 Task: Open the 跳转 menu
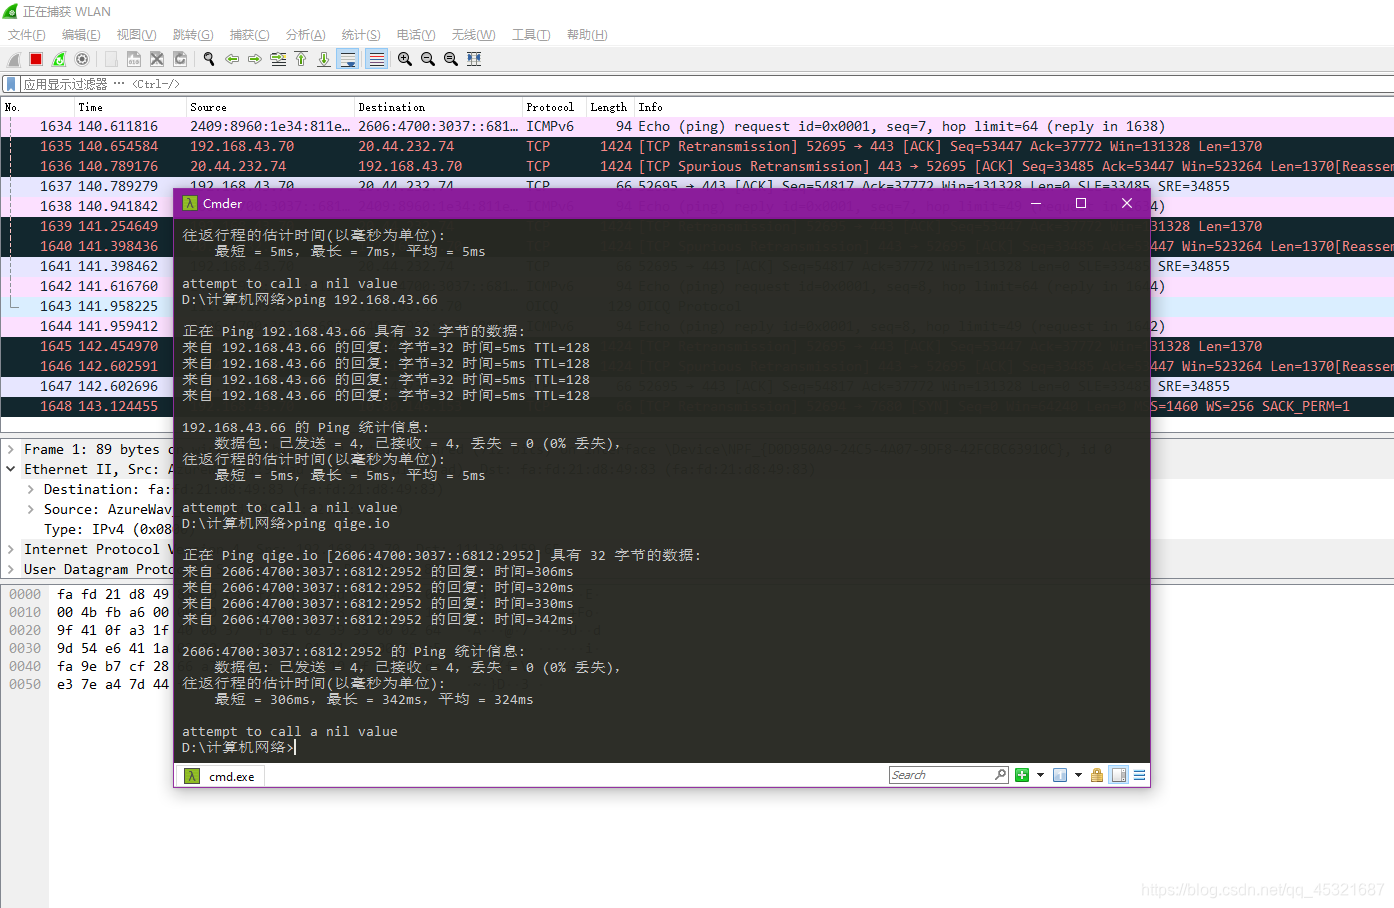[x=193, y=35]
